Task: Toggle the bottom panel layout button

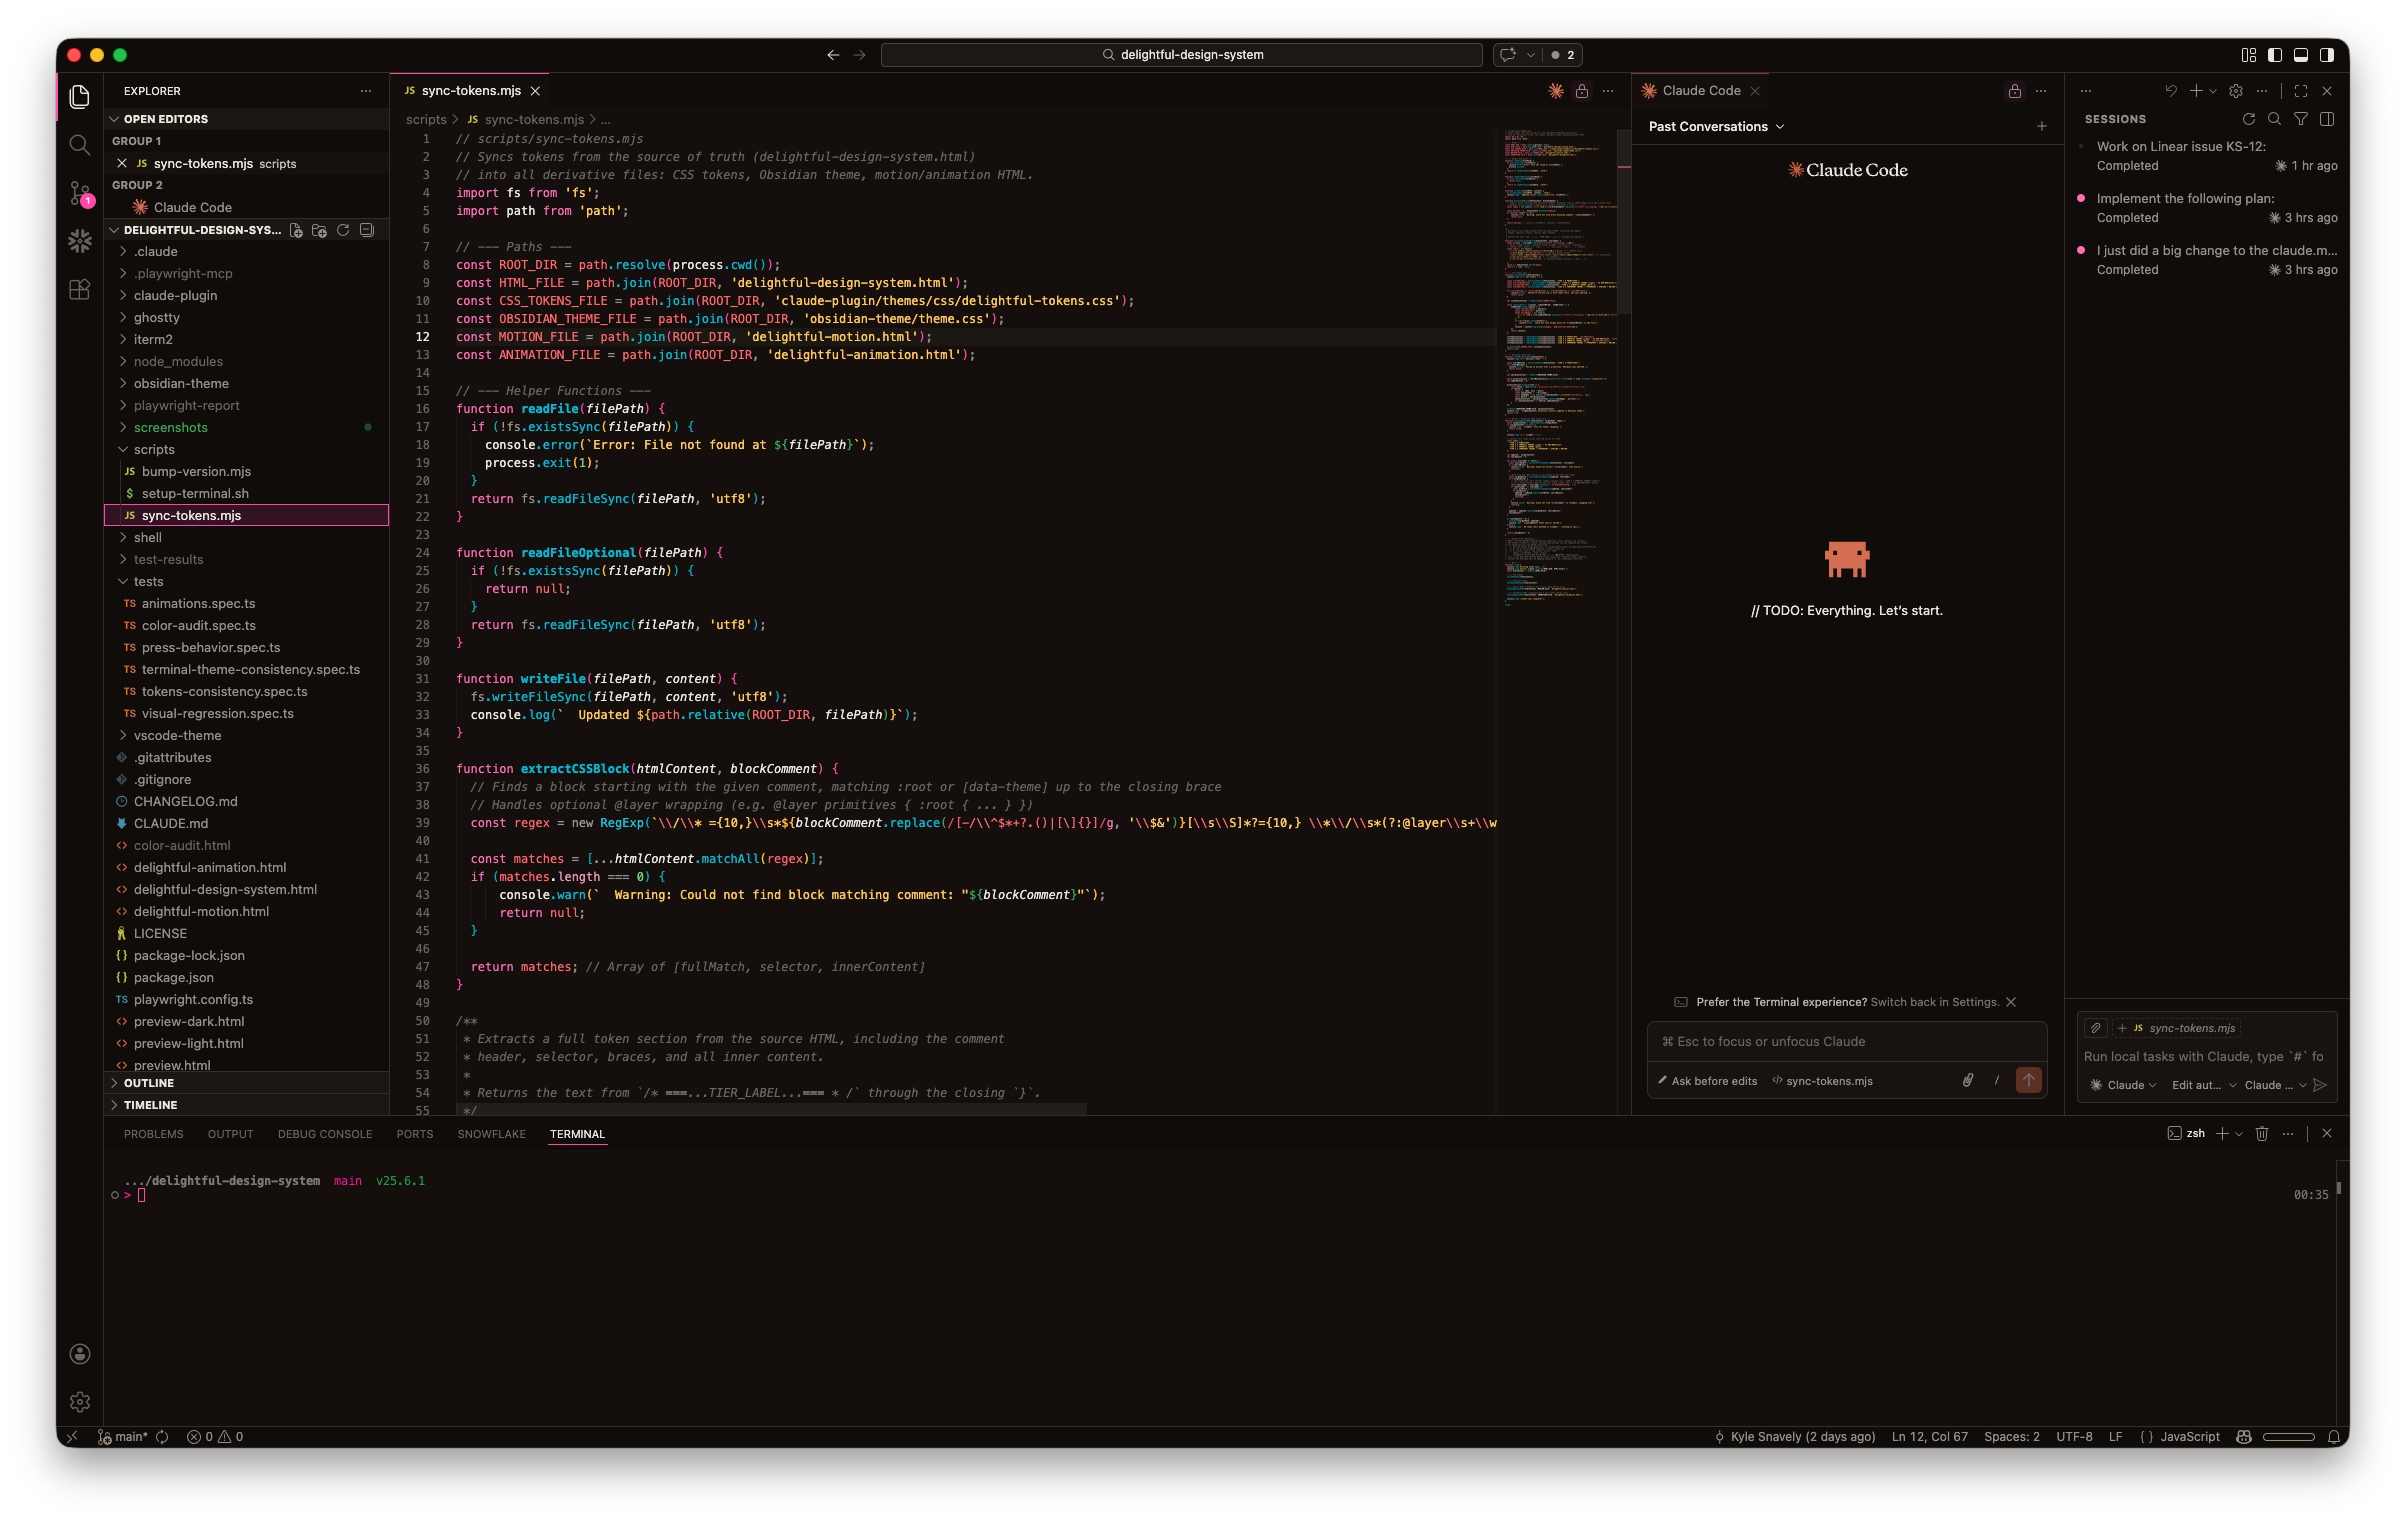Action: coord(2300,55)
